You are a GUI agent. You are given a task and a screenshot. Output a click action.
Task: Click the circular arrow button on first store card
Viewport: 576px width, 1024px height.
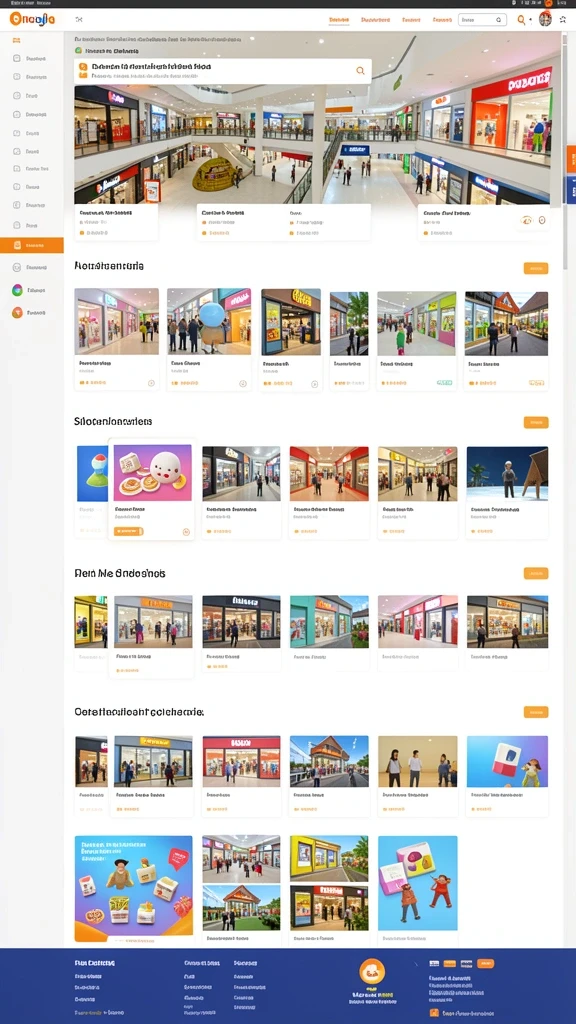tap(152, 383)
